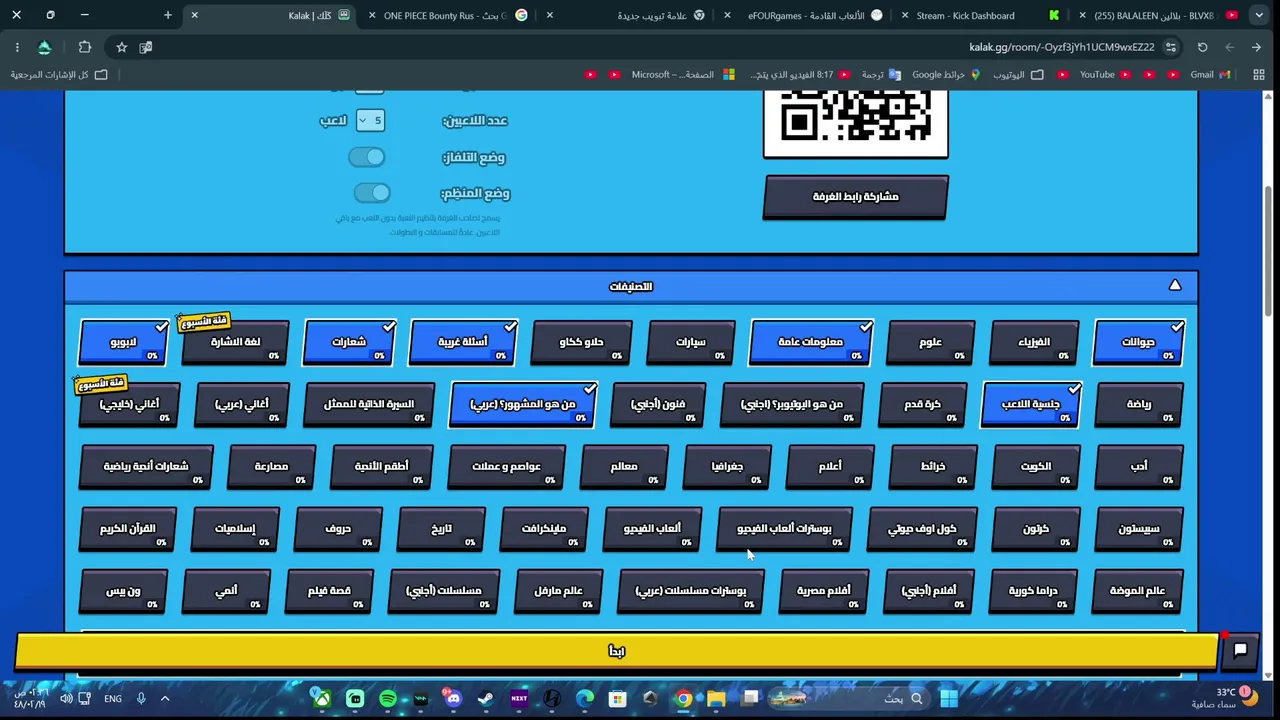Open Microsoft Store from the taskbar
This screenshot has width=1280, height=720.
(618, 699)
